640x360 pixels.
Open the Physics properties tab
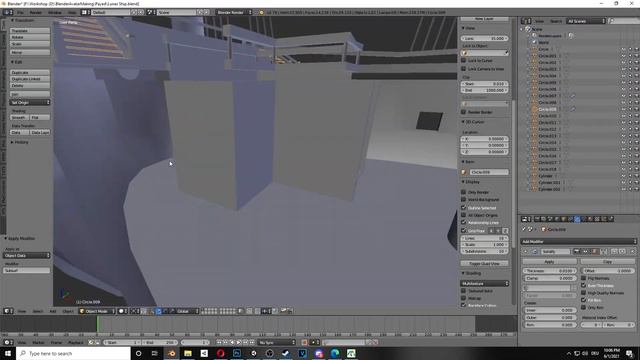point(611,219)
